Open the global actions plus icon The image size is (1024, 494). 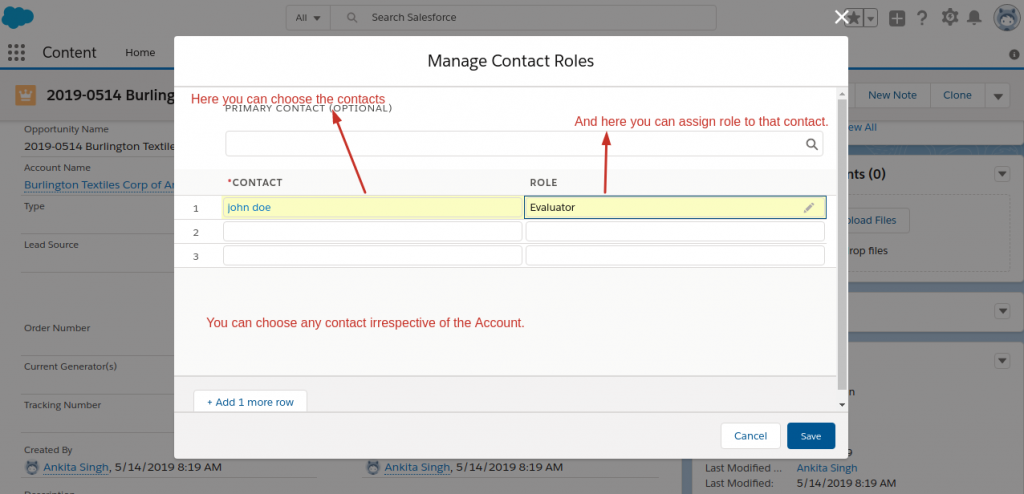point(897,18)
